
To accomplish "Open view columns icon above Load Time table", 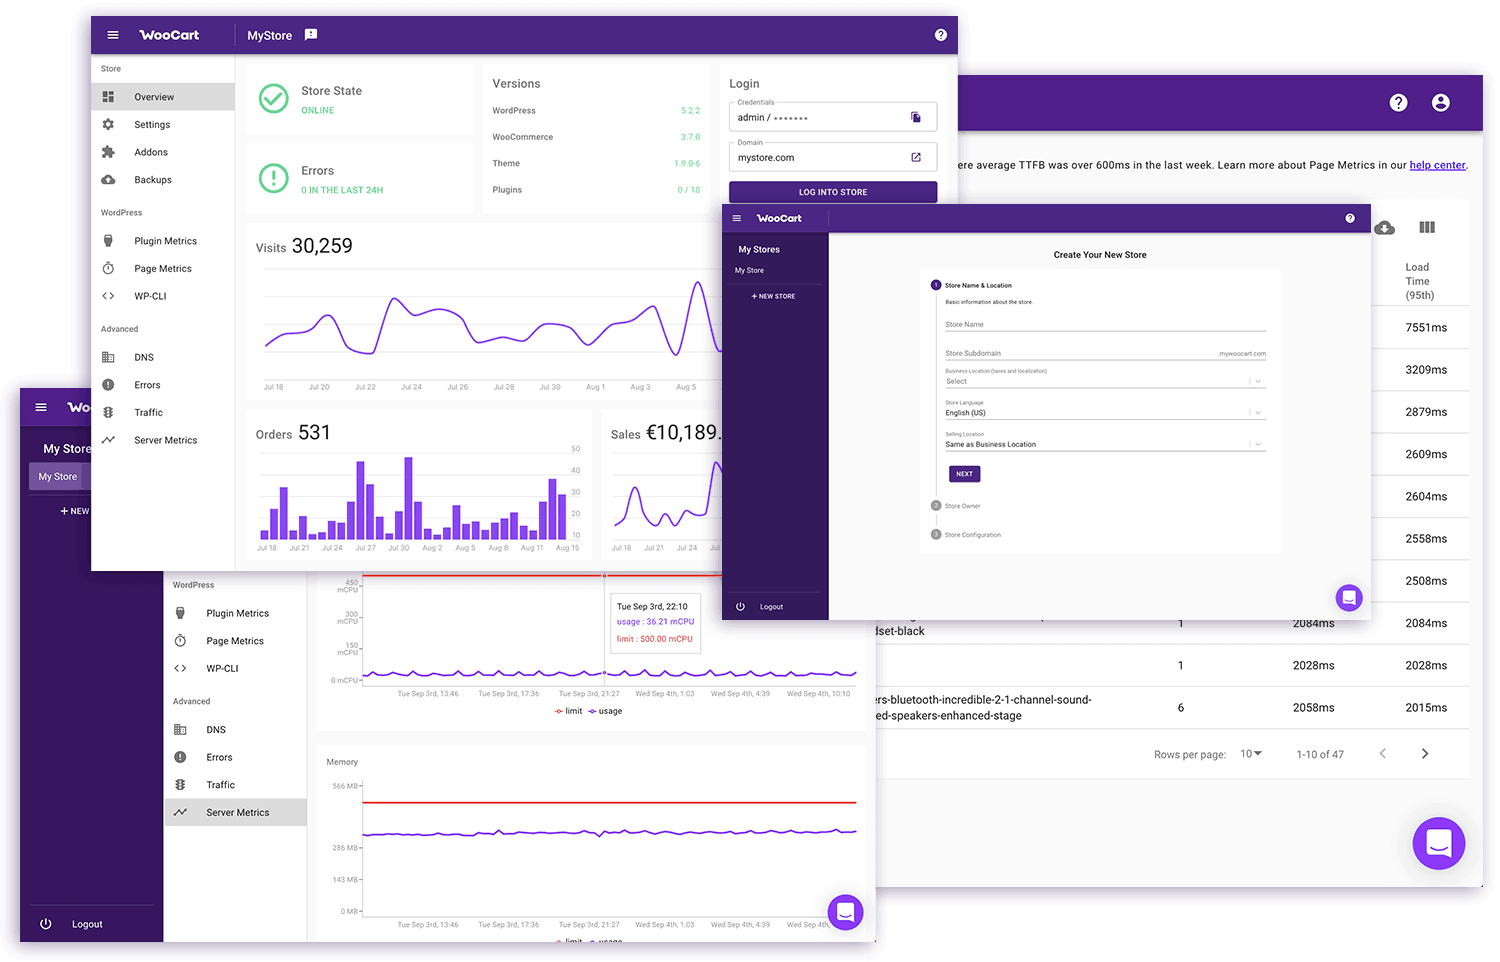I will 1427,228.
